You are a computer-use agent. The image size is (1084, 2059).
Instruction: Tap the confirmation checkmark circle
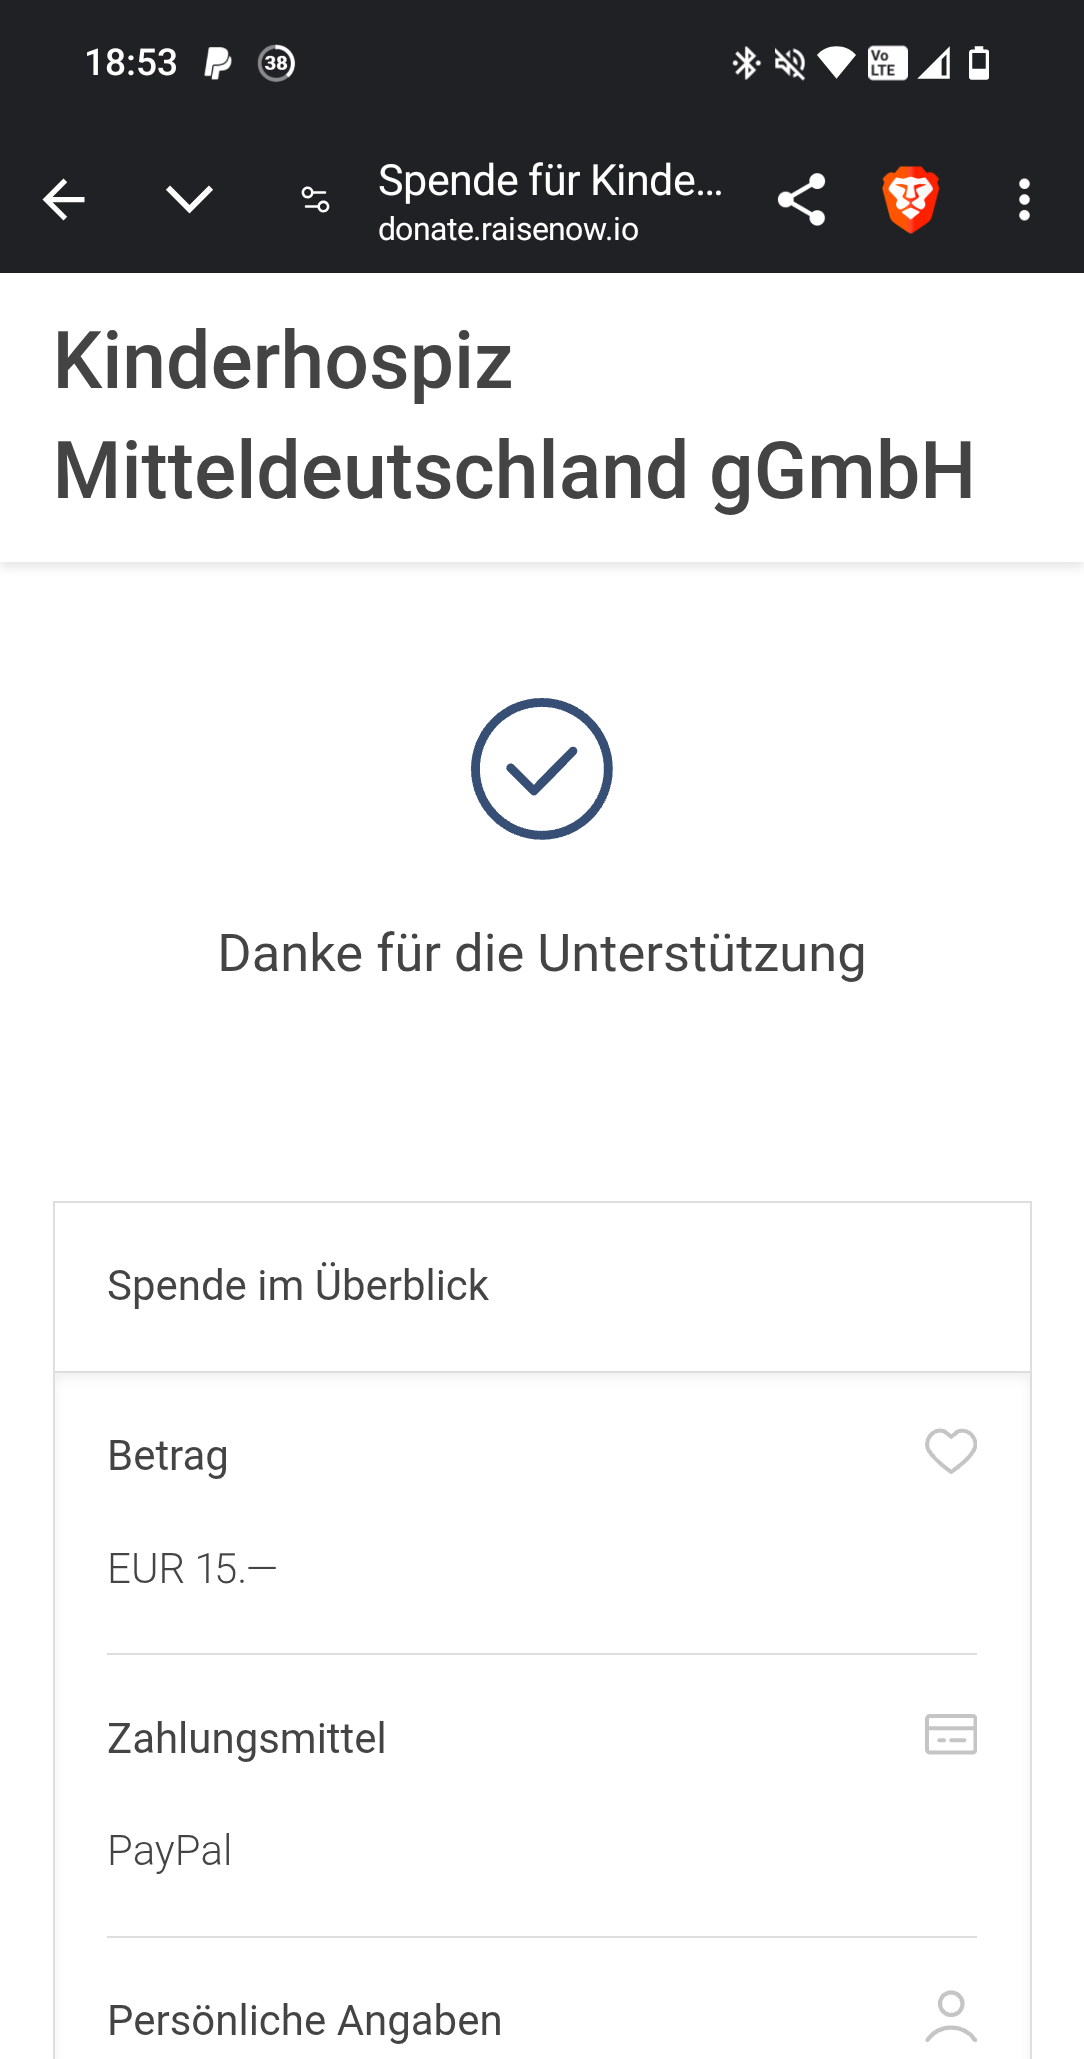(x=542, y=769)
